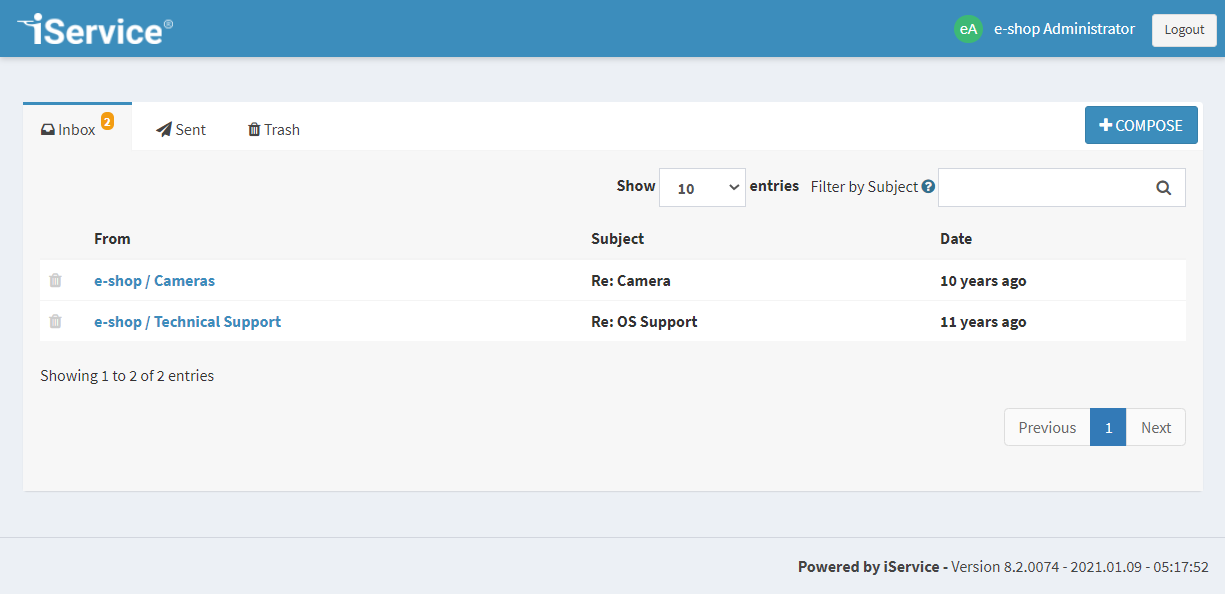Click the eA user avatar
Image resolution: width=1225 pixels, height=594 pixels.
[x=968, y=29]
